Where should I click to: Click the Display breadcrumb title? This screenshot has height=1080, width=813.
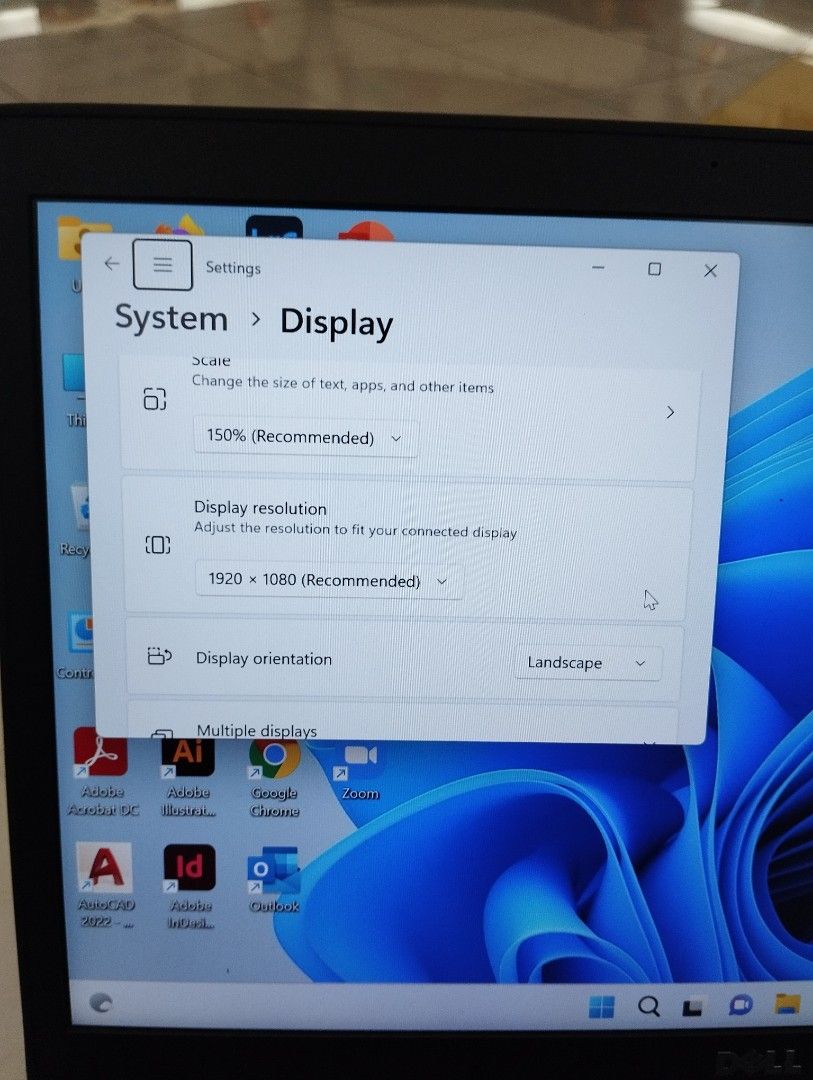click(x=336, y=322)
